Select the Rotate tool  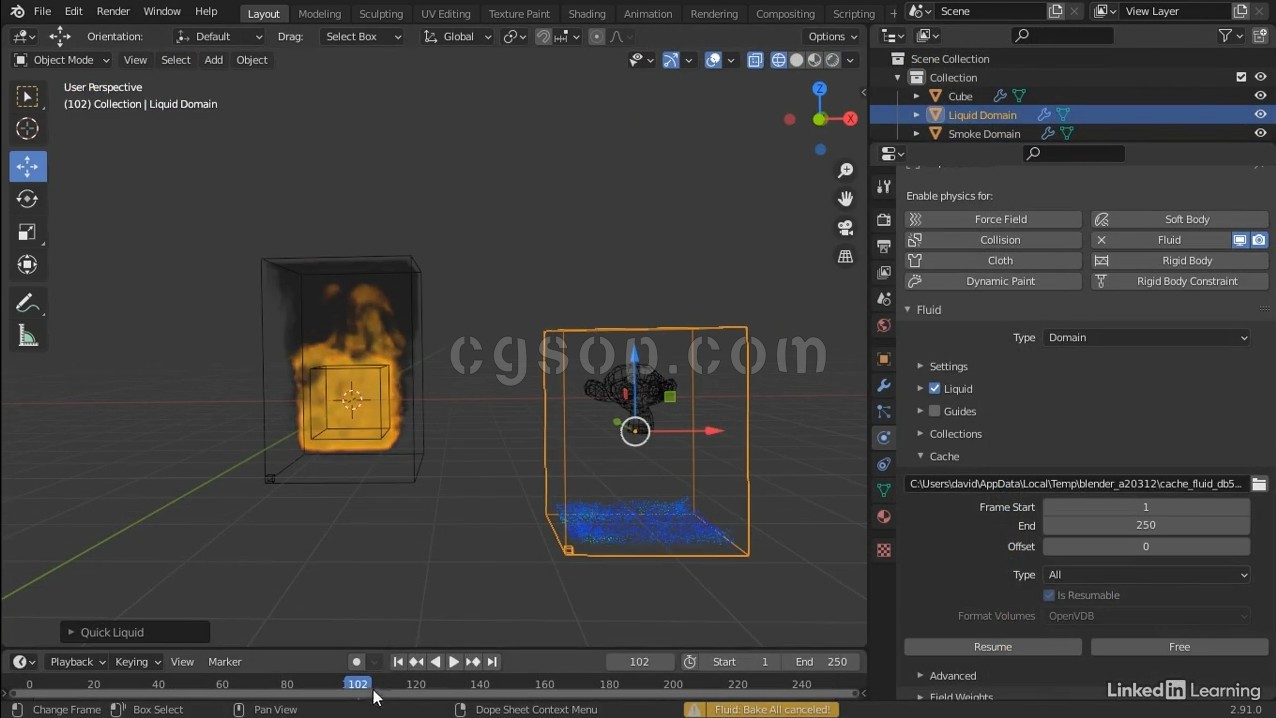click(28, 199)
